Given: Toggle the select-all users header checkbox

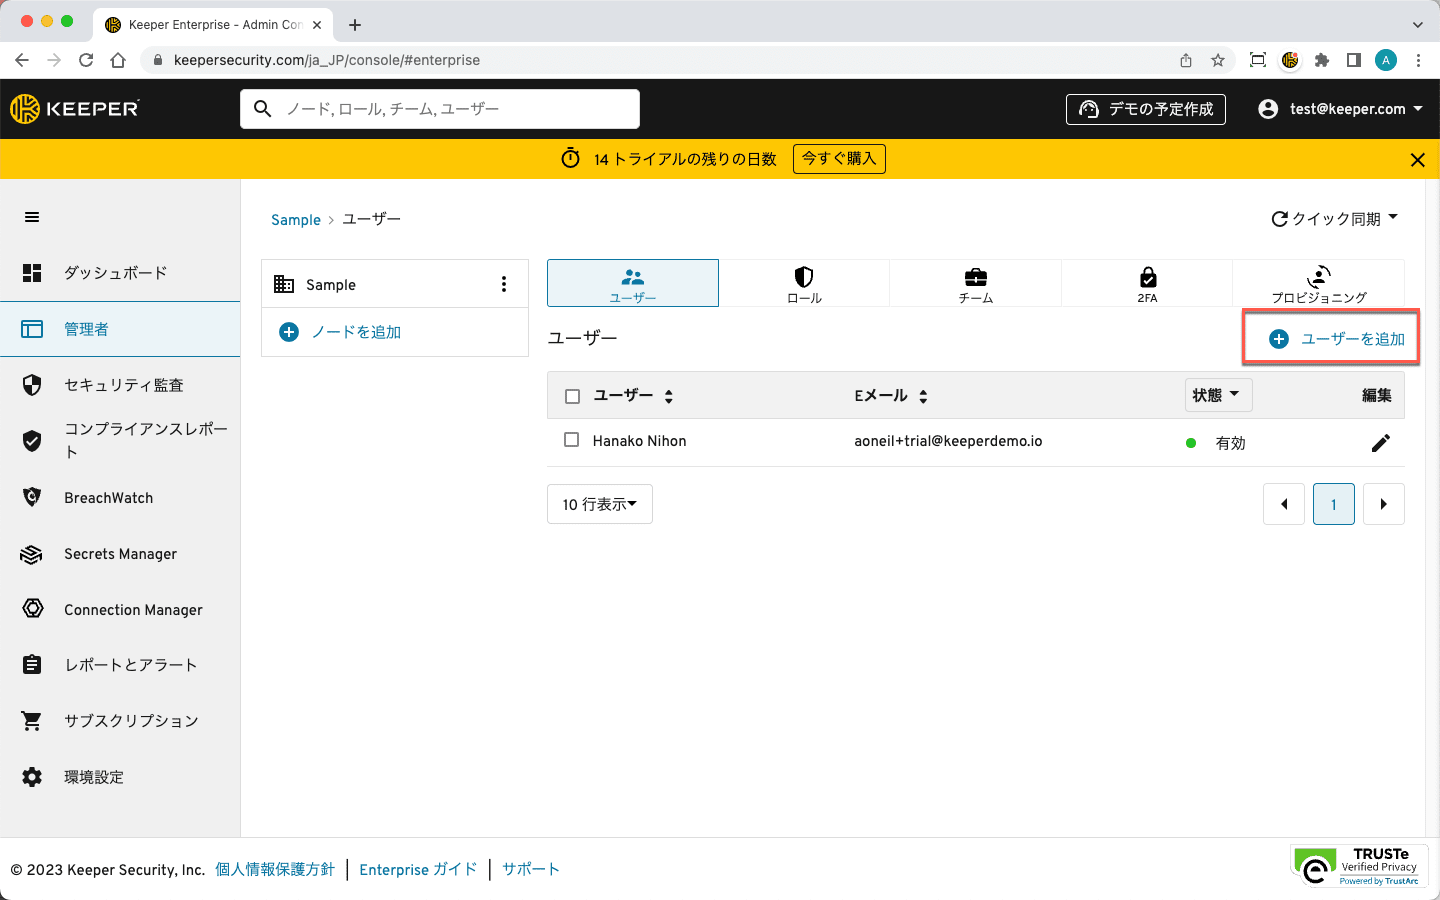Looking at the screenshot, I should click(x=572, y=396).
